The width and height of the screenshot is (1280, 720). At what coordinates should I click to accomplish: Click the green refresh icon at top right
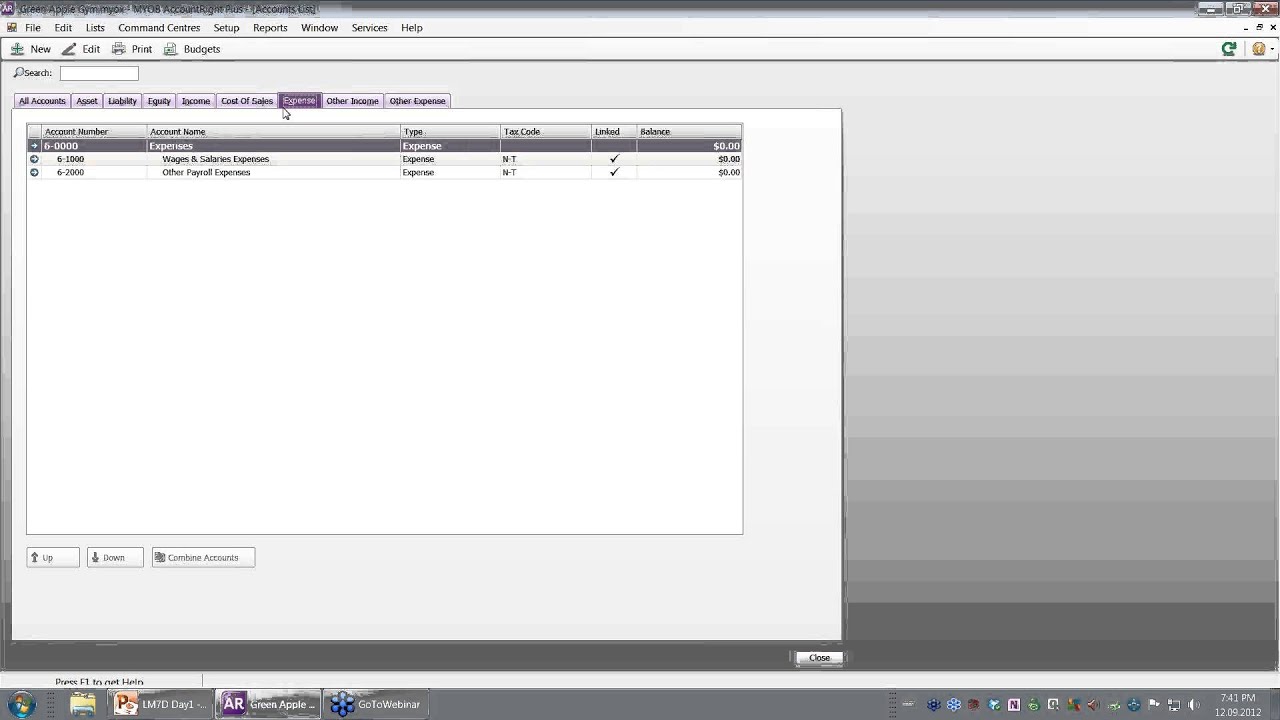[1229, 49]
